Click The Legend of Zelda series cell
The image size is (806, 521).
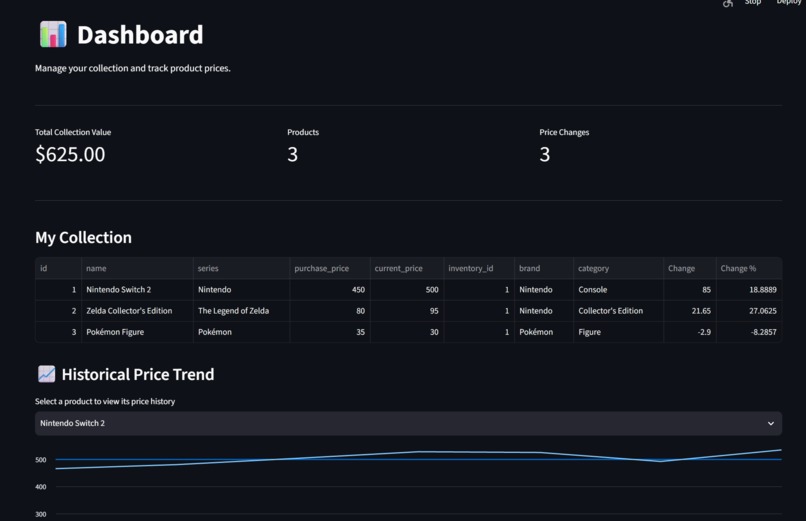coord(241,311)
